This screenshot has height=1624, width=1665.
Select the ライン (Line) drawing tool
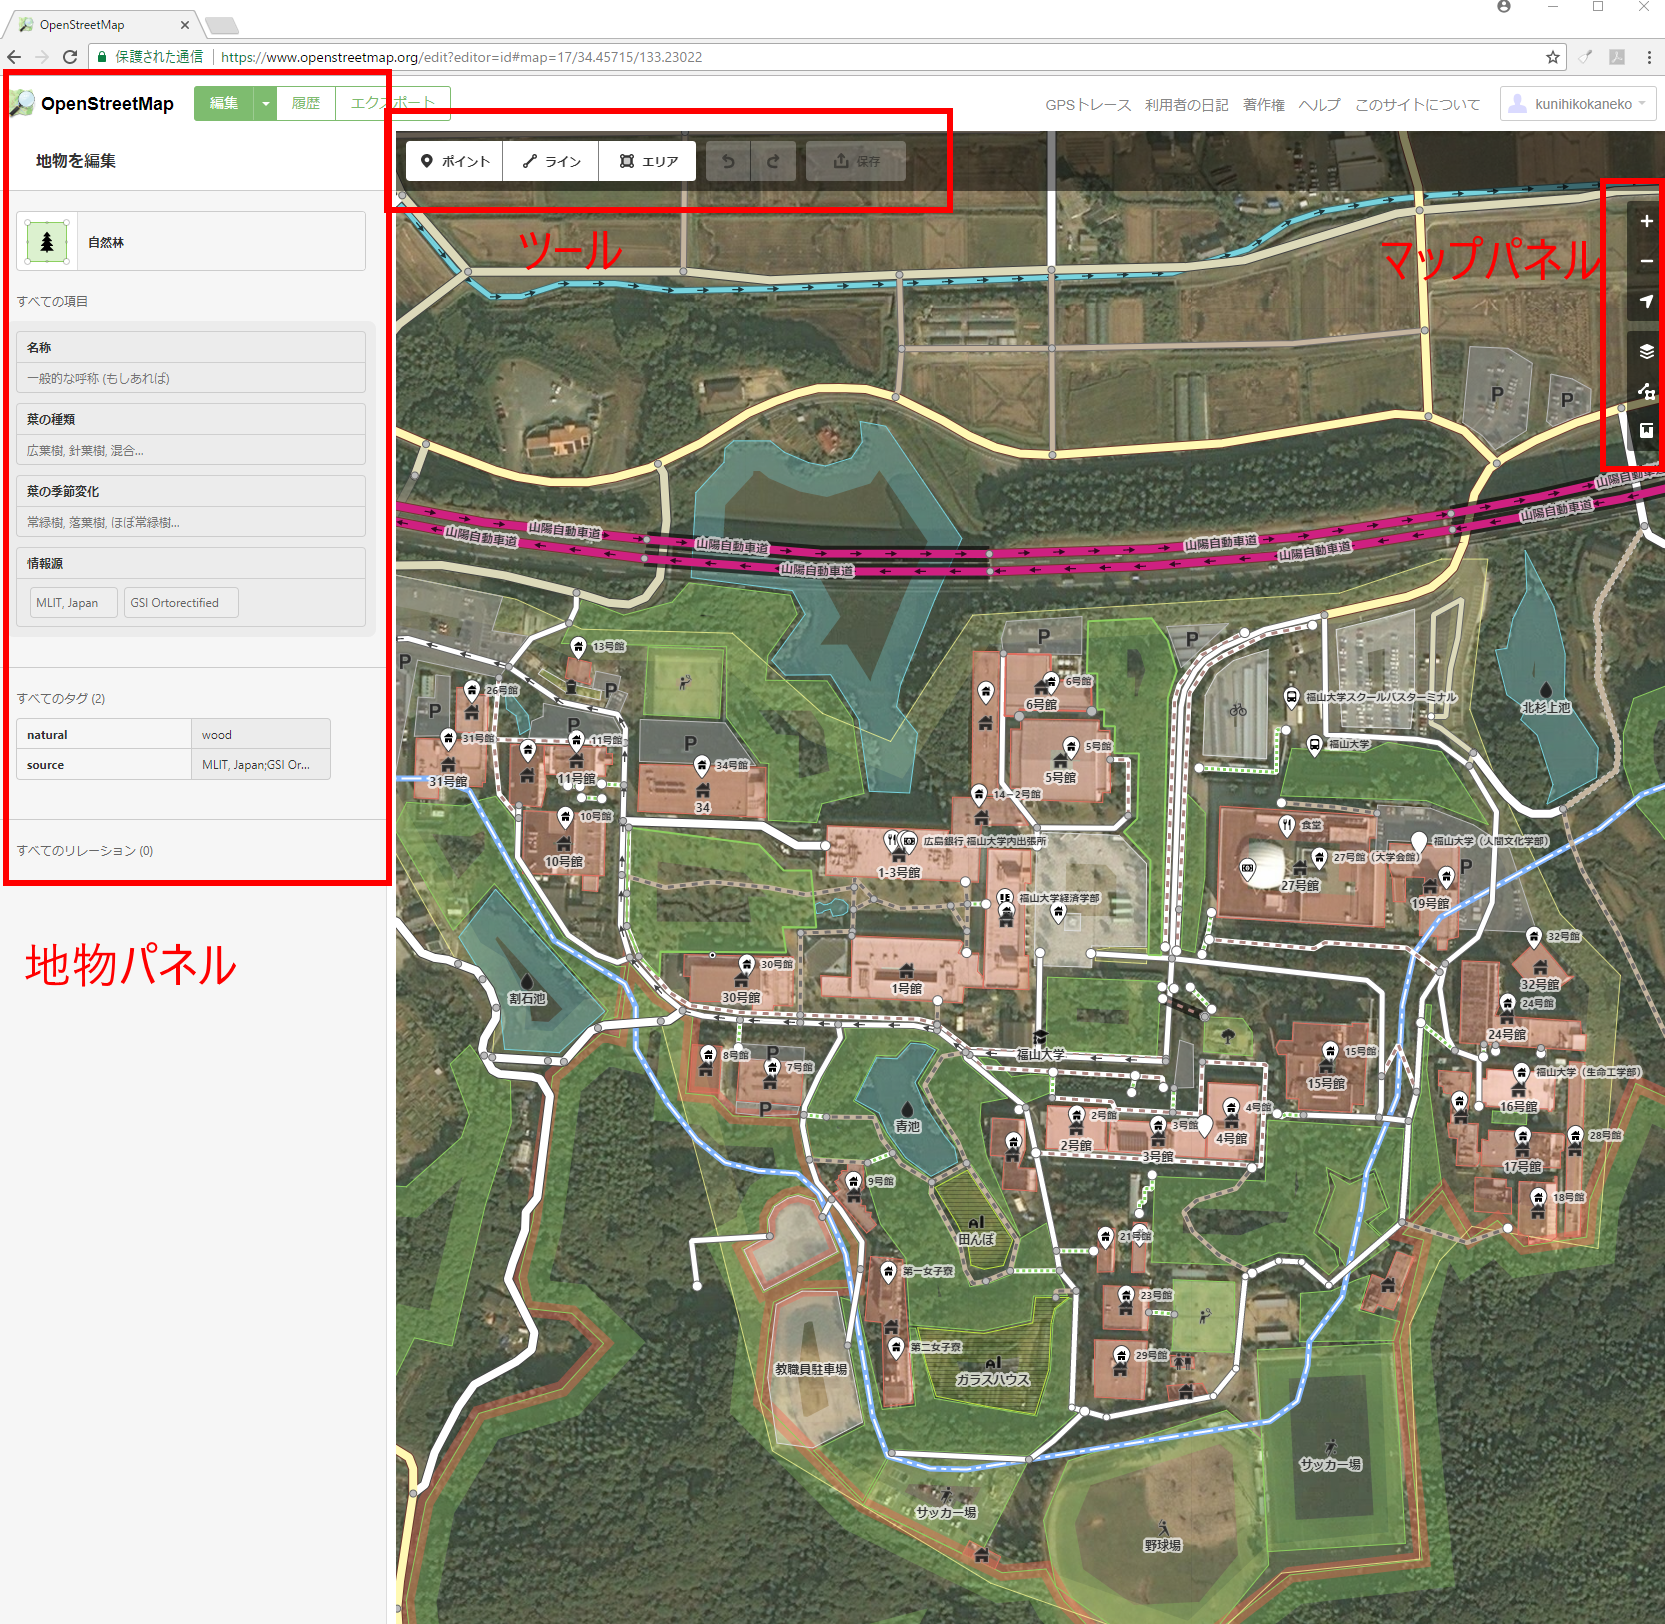click(551, 161)
